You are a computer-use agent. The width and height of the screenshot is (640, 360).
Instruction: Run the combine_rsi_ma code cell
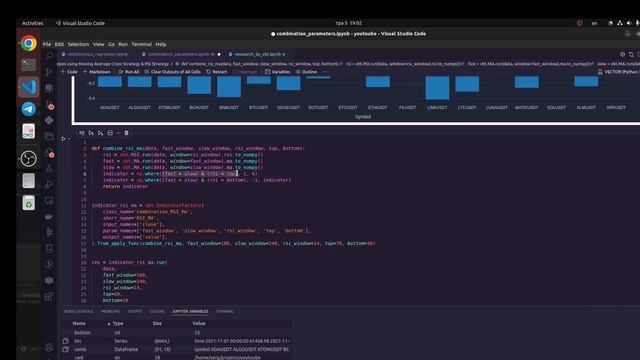[x=63, y=139]
